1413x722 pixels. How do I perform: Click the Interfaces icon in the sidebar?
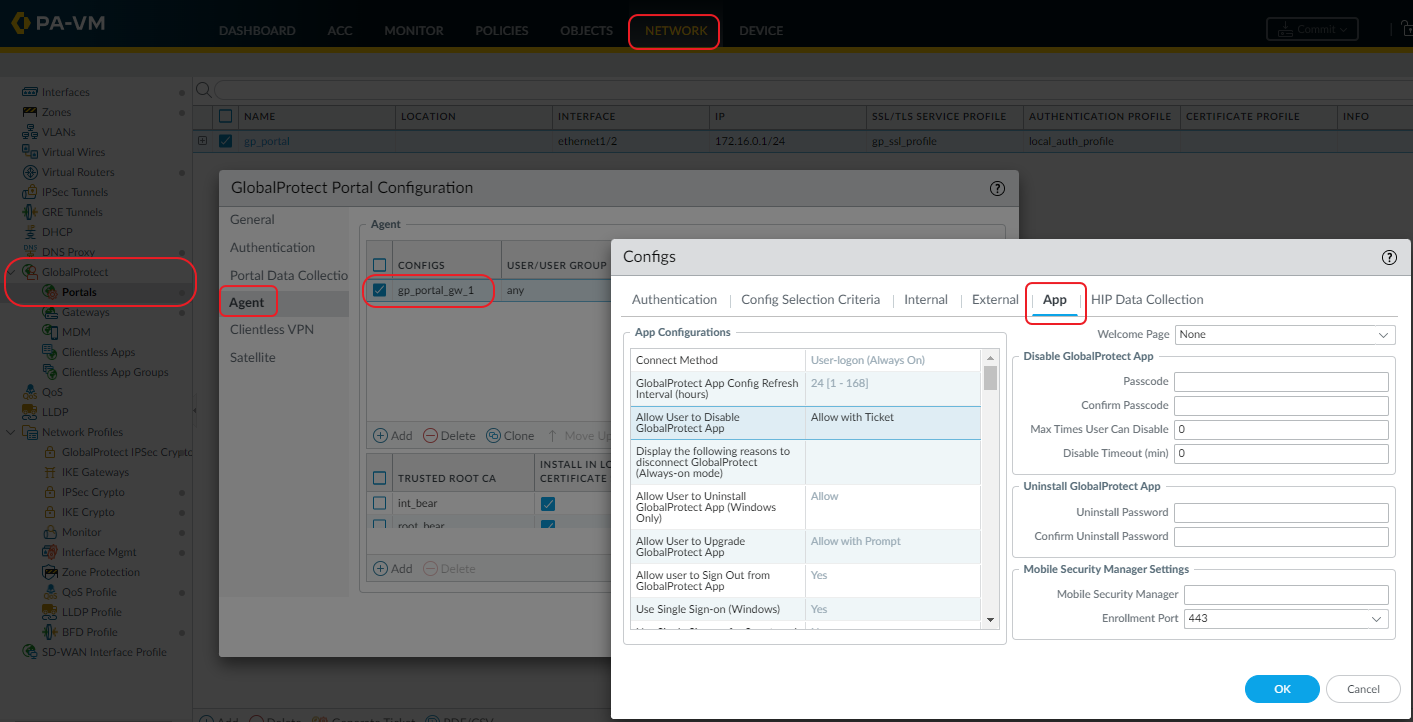30,92
